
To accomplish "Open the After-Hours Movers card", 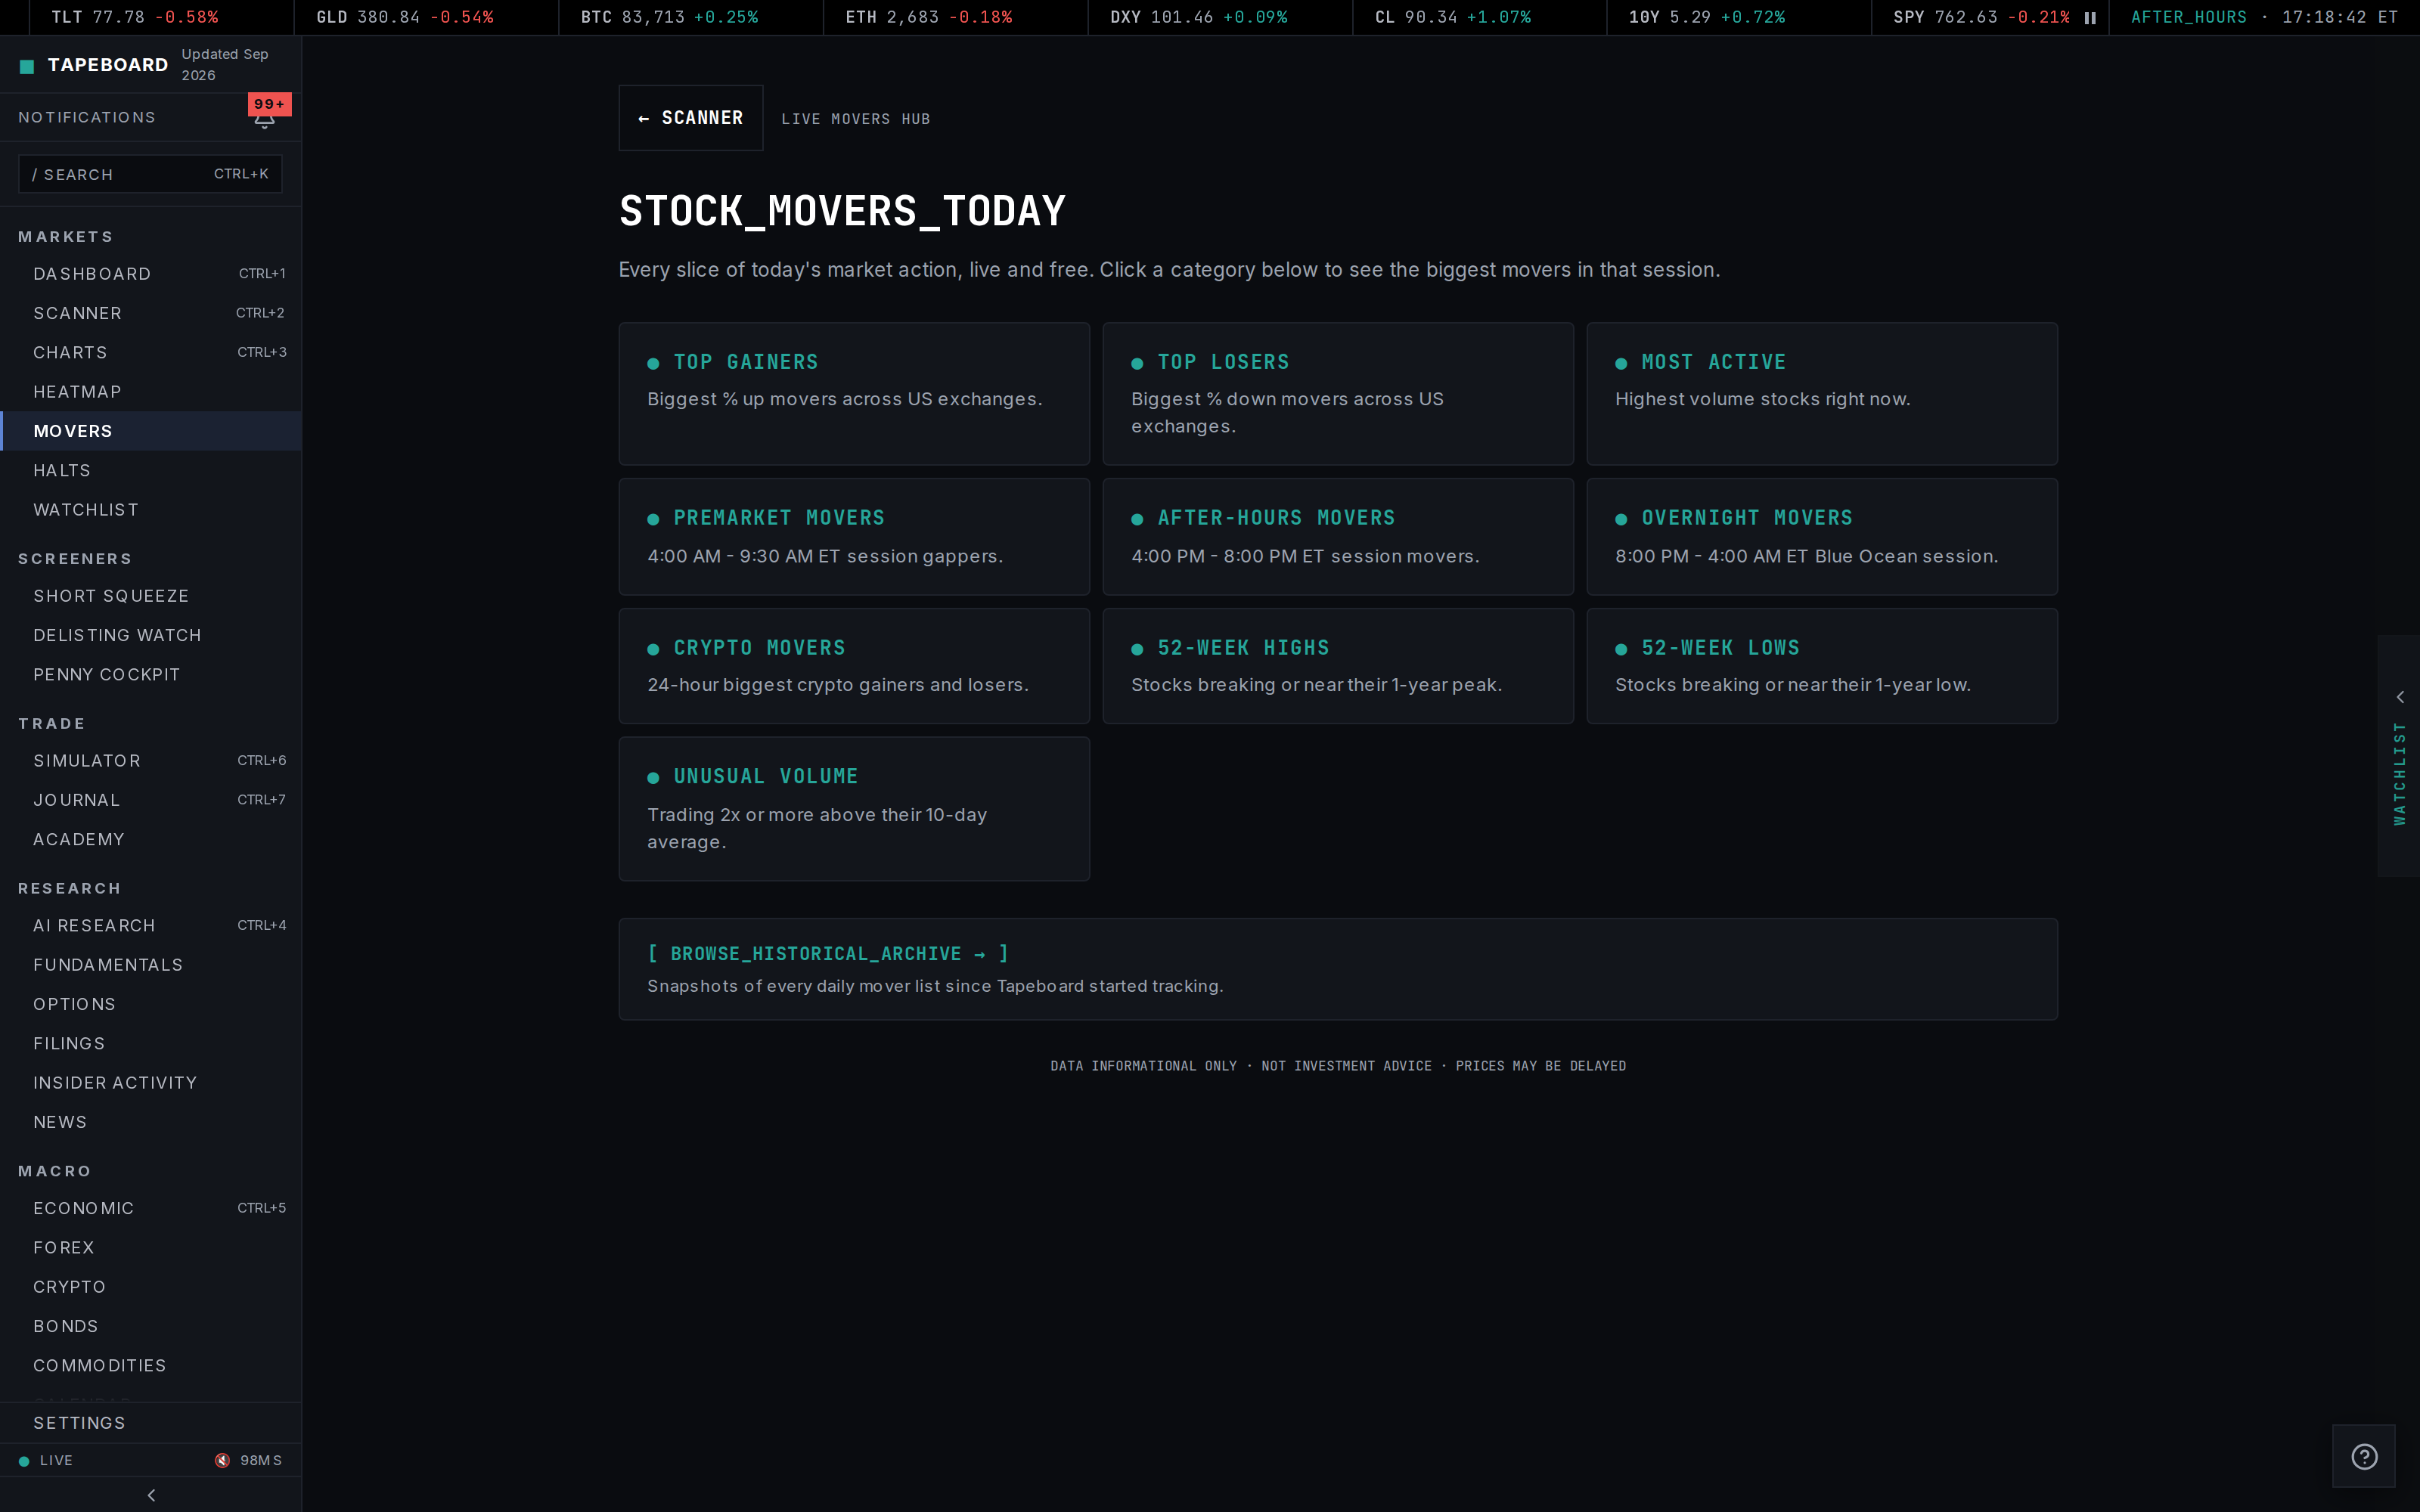I will 1338,537.
